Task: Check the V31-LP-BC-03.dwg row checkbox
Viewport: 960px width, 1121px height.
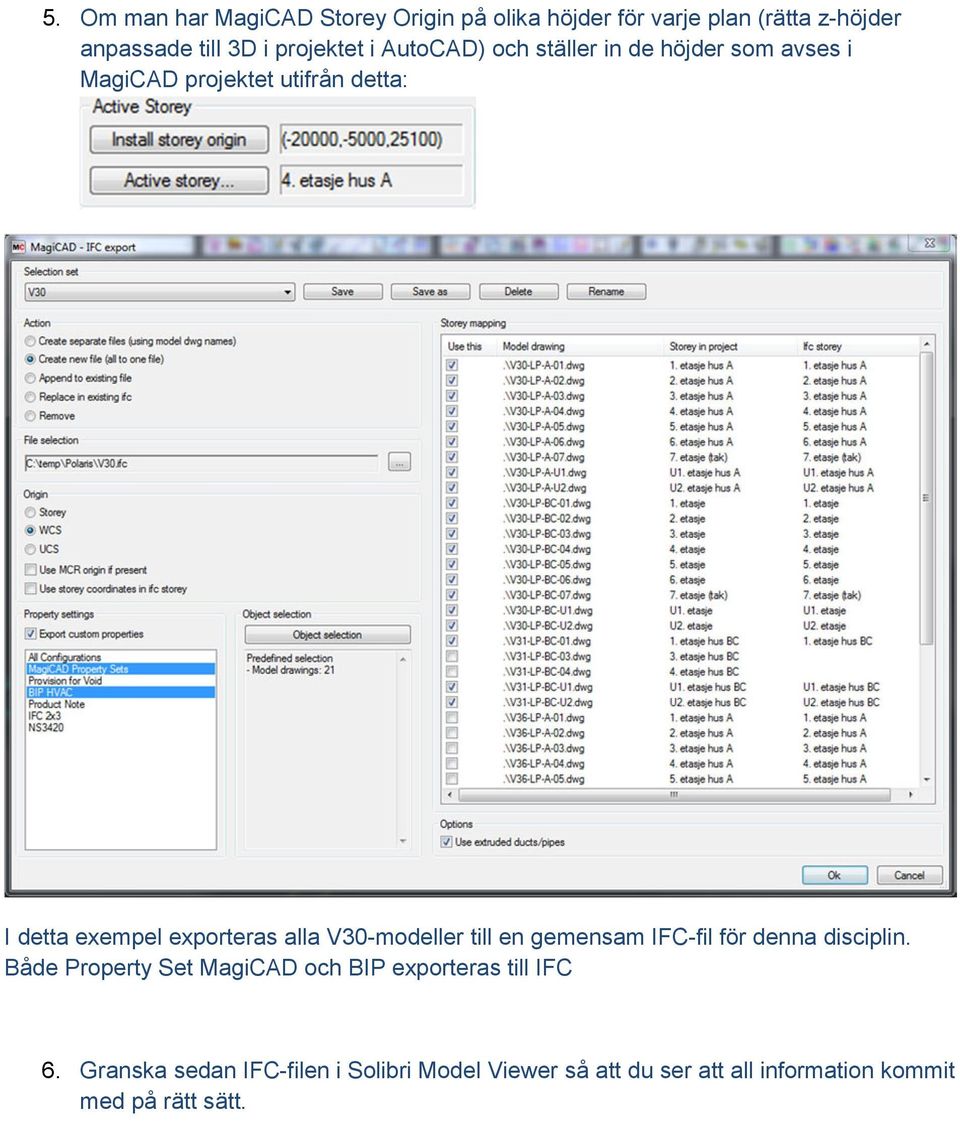Action: [x=452, y=656]
